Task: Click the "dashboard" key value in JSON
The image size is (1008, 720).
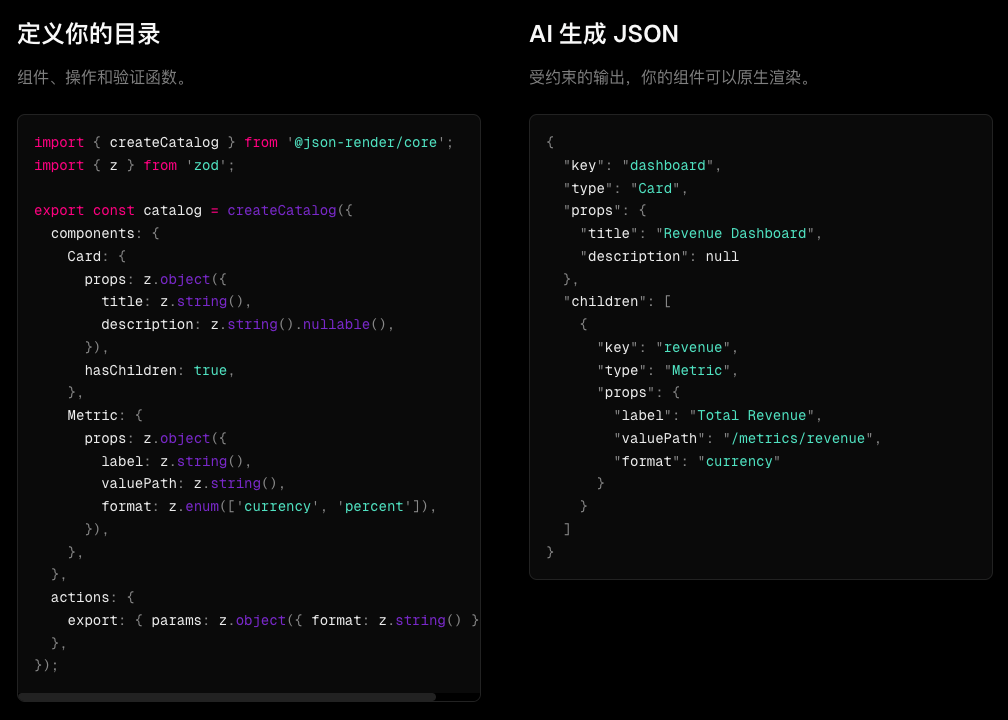Action: pos(667,166)
